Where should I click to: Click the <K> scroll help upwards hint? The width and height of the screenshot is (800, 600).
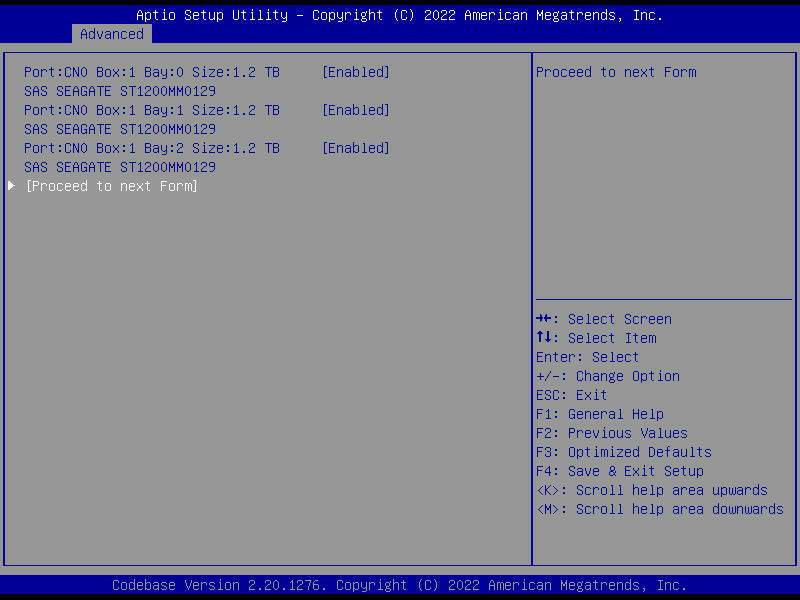point(651,490)
